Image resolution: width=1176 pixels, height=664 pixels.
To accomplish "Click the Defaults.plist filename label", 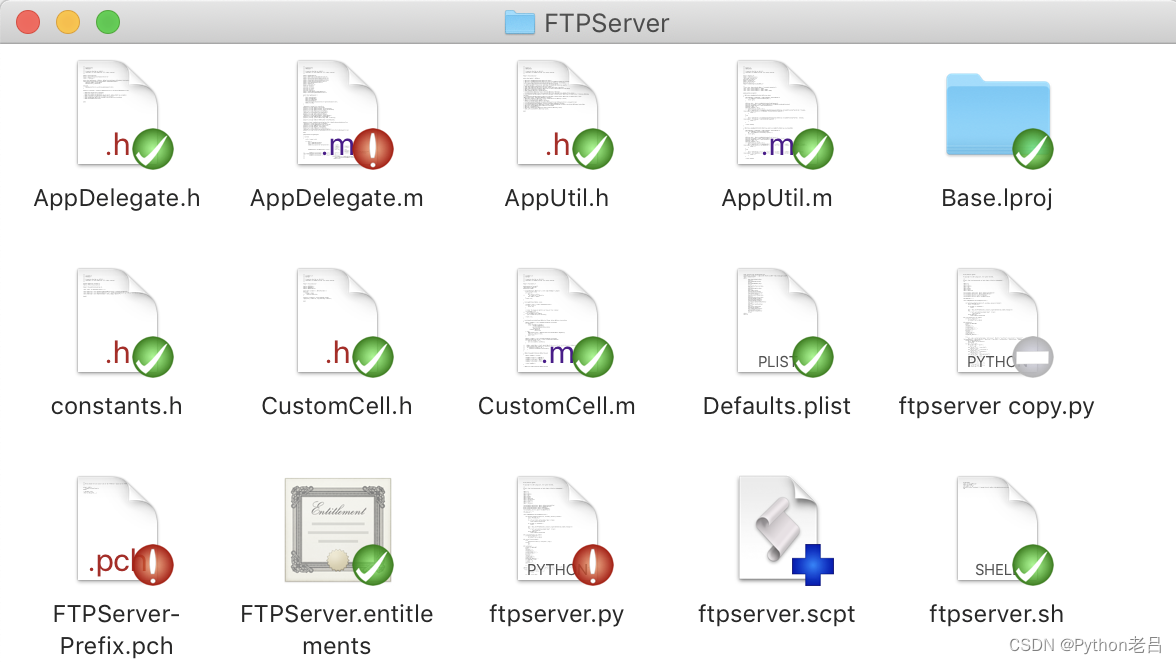I will [x=777, y=406].
